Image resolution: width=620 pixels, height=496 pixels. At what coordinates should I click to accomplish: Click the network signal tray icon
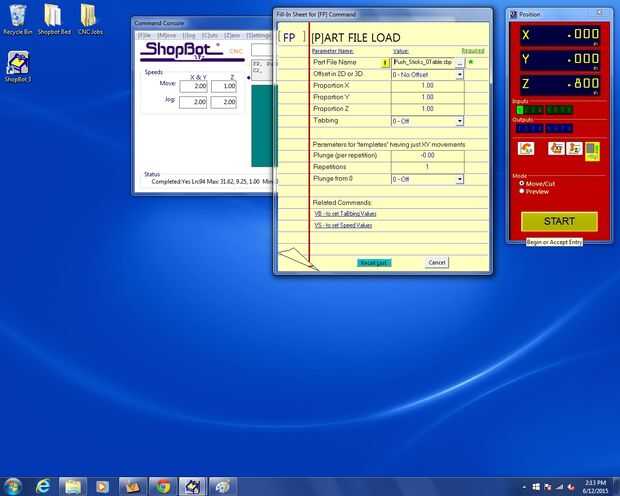(x=559, y=487)
